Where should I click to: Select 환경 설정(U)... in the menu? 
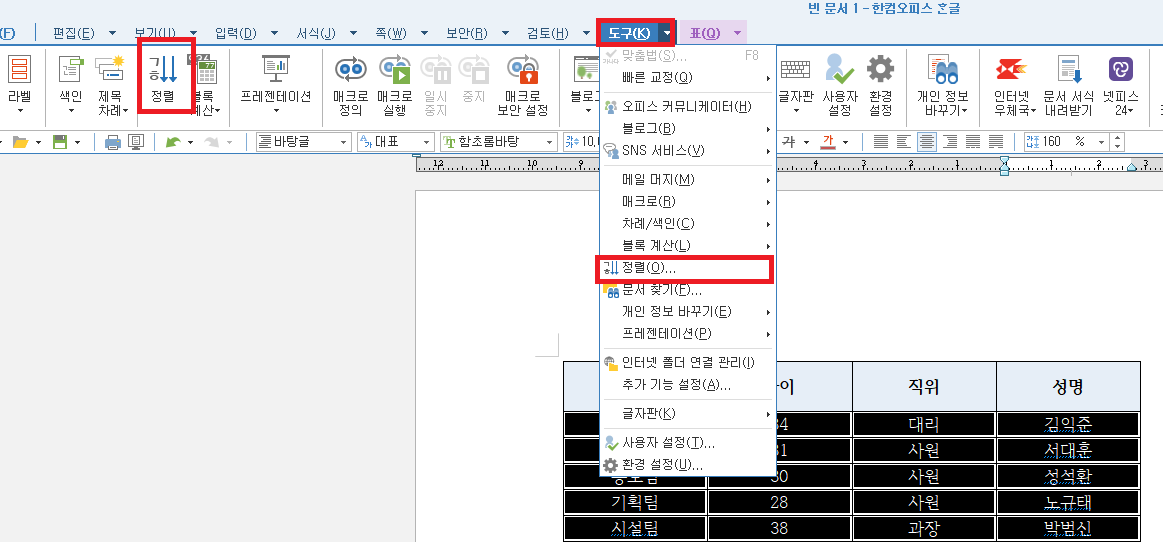[687, 465]
